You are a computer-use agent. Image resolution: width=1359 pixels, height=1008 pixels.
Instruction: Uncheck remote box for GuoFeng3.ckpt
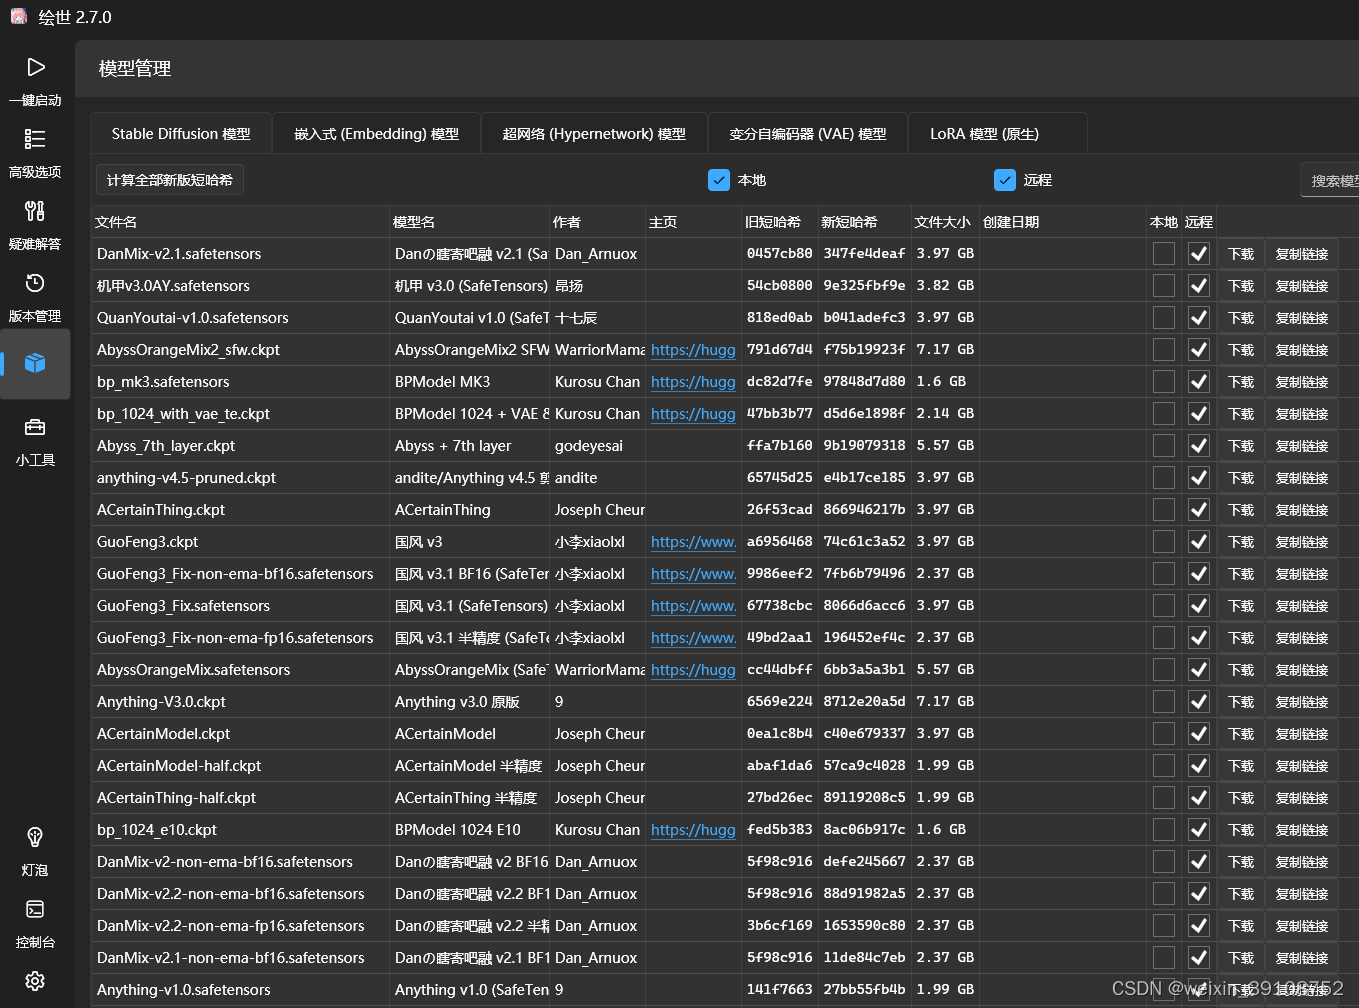[x=1199, y=542]
